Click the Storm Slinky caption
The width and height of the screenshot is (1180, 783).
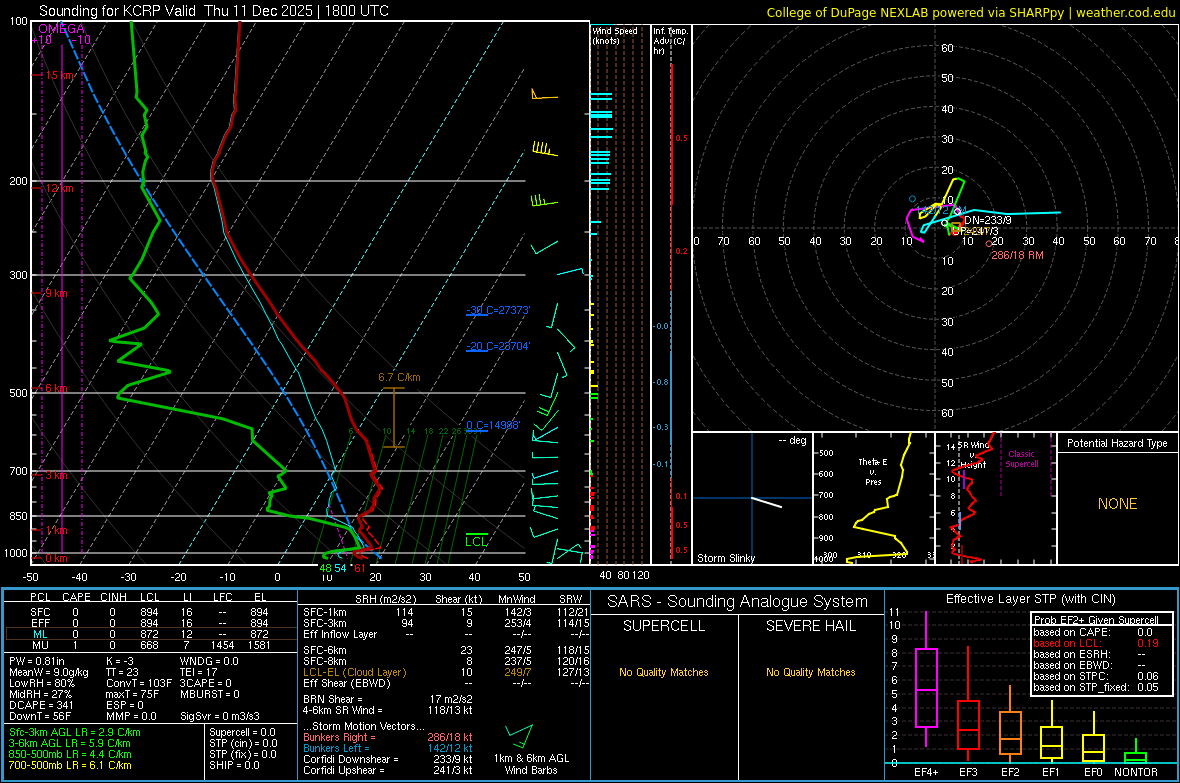[x=725, y=558]
